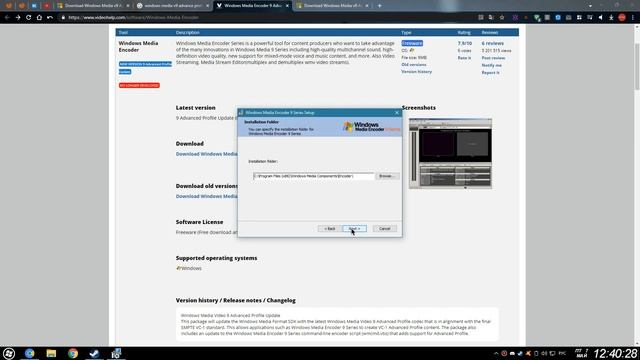This screenshot has width=640, height=360.
Task: Click the Notify me link
Action: point(491,65)
